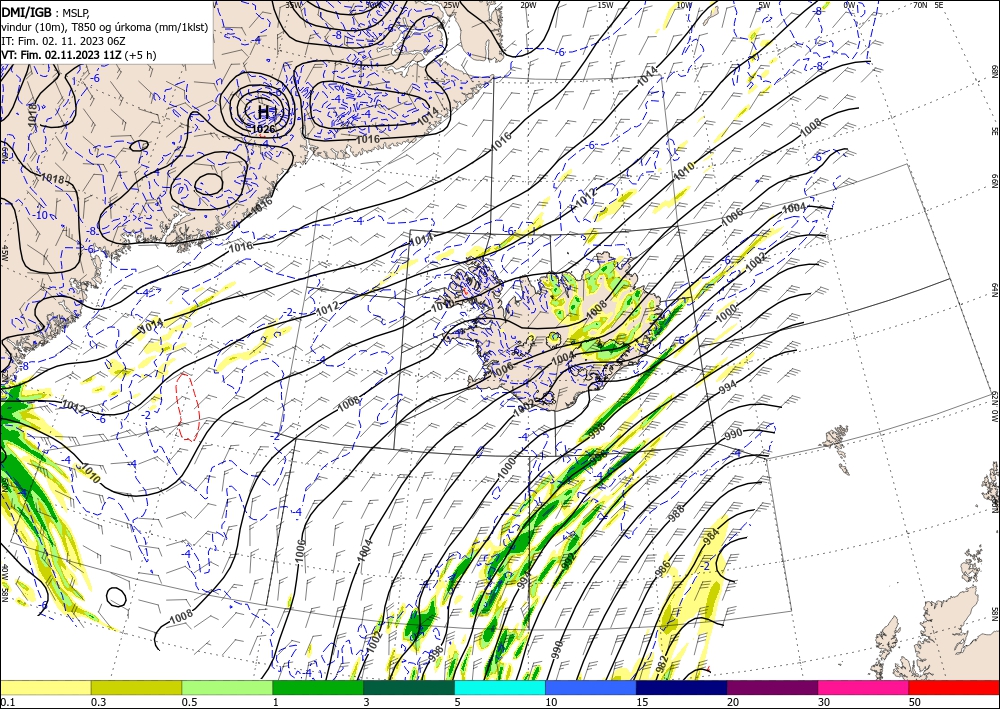This screenshot has width=1000, height=709.
Task: Click the 5E longitude label
Action: pyautogui.click(x=938, y=4)
